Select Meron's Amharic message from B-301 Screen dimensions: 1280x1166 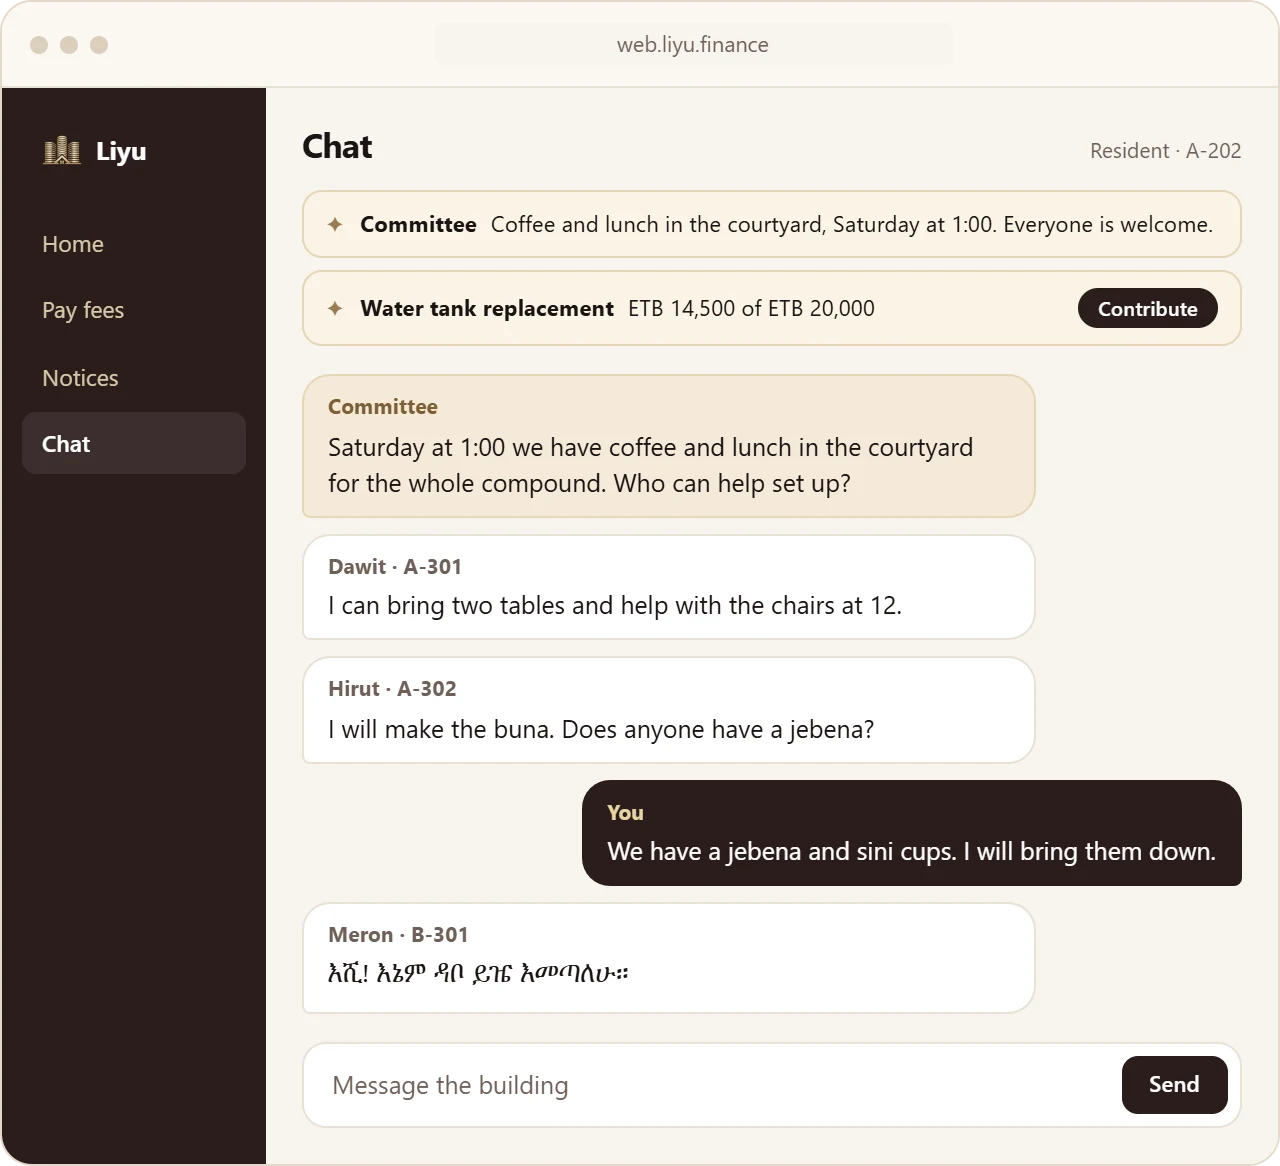pos(668,958)
